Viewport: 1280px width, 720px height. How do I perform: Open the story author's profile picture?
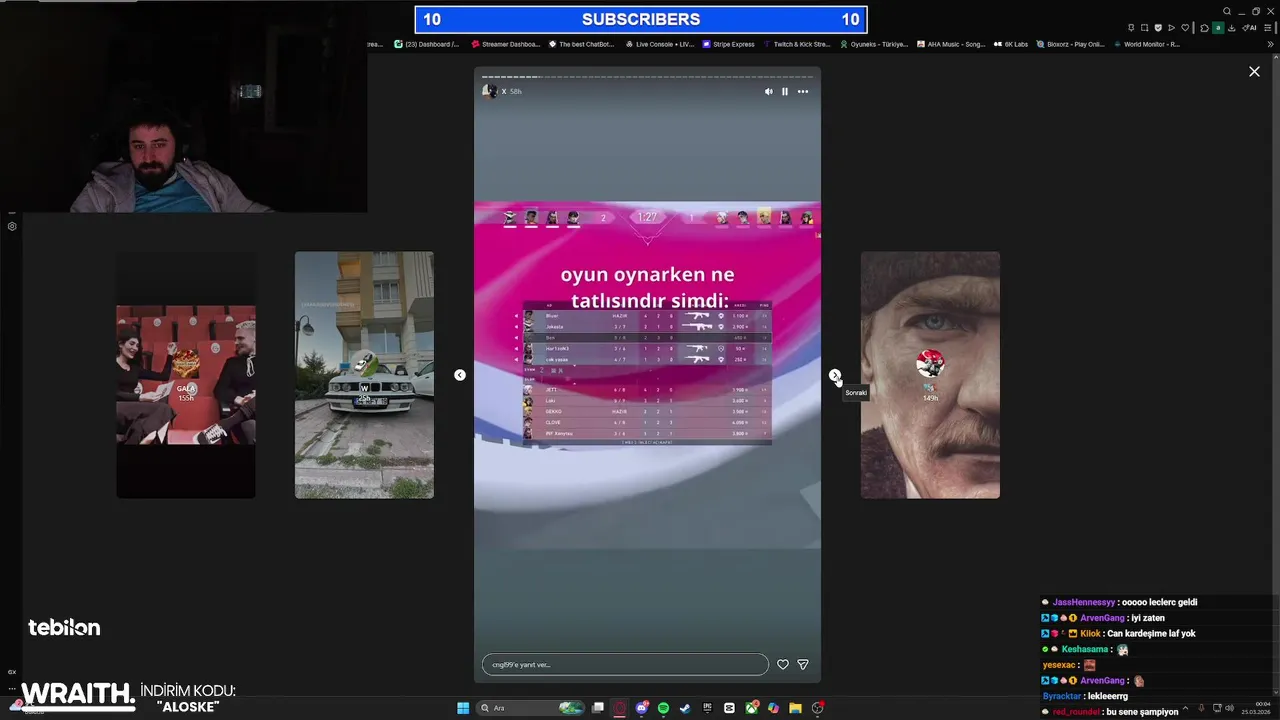click(x=489, y=91)
